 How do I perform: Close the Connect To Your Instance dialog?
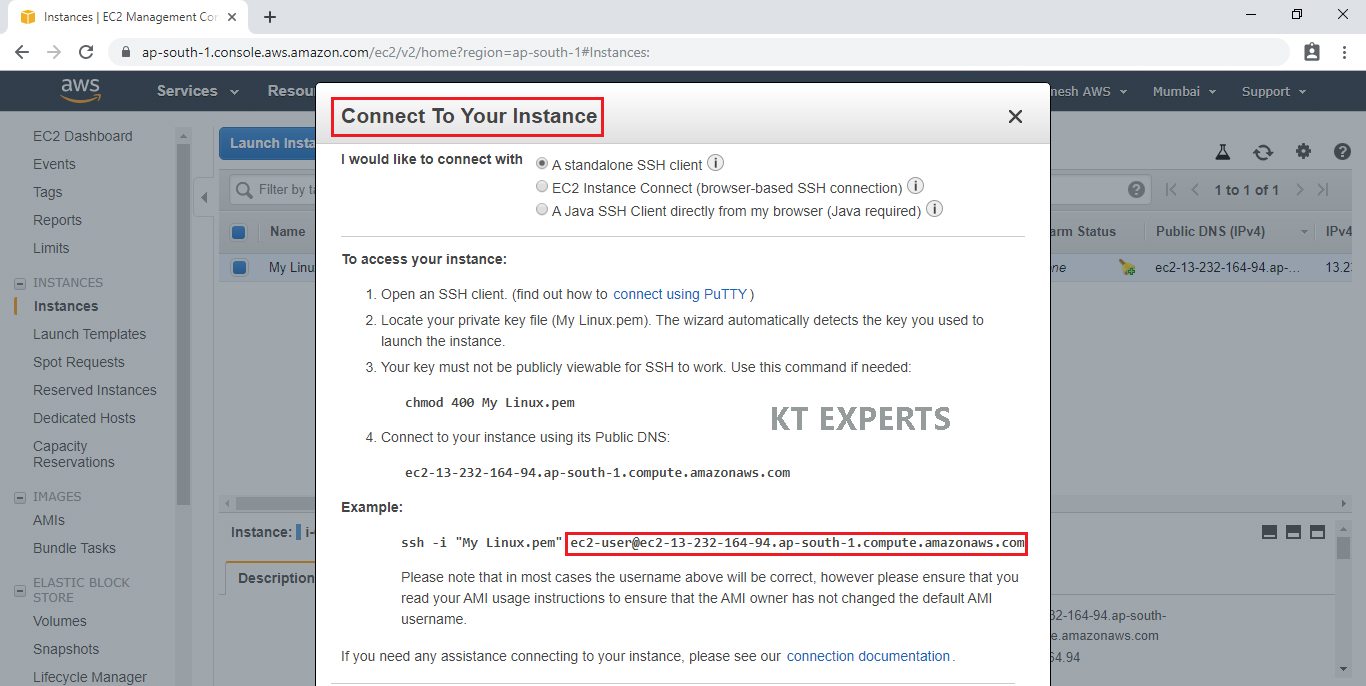1015,116
